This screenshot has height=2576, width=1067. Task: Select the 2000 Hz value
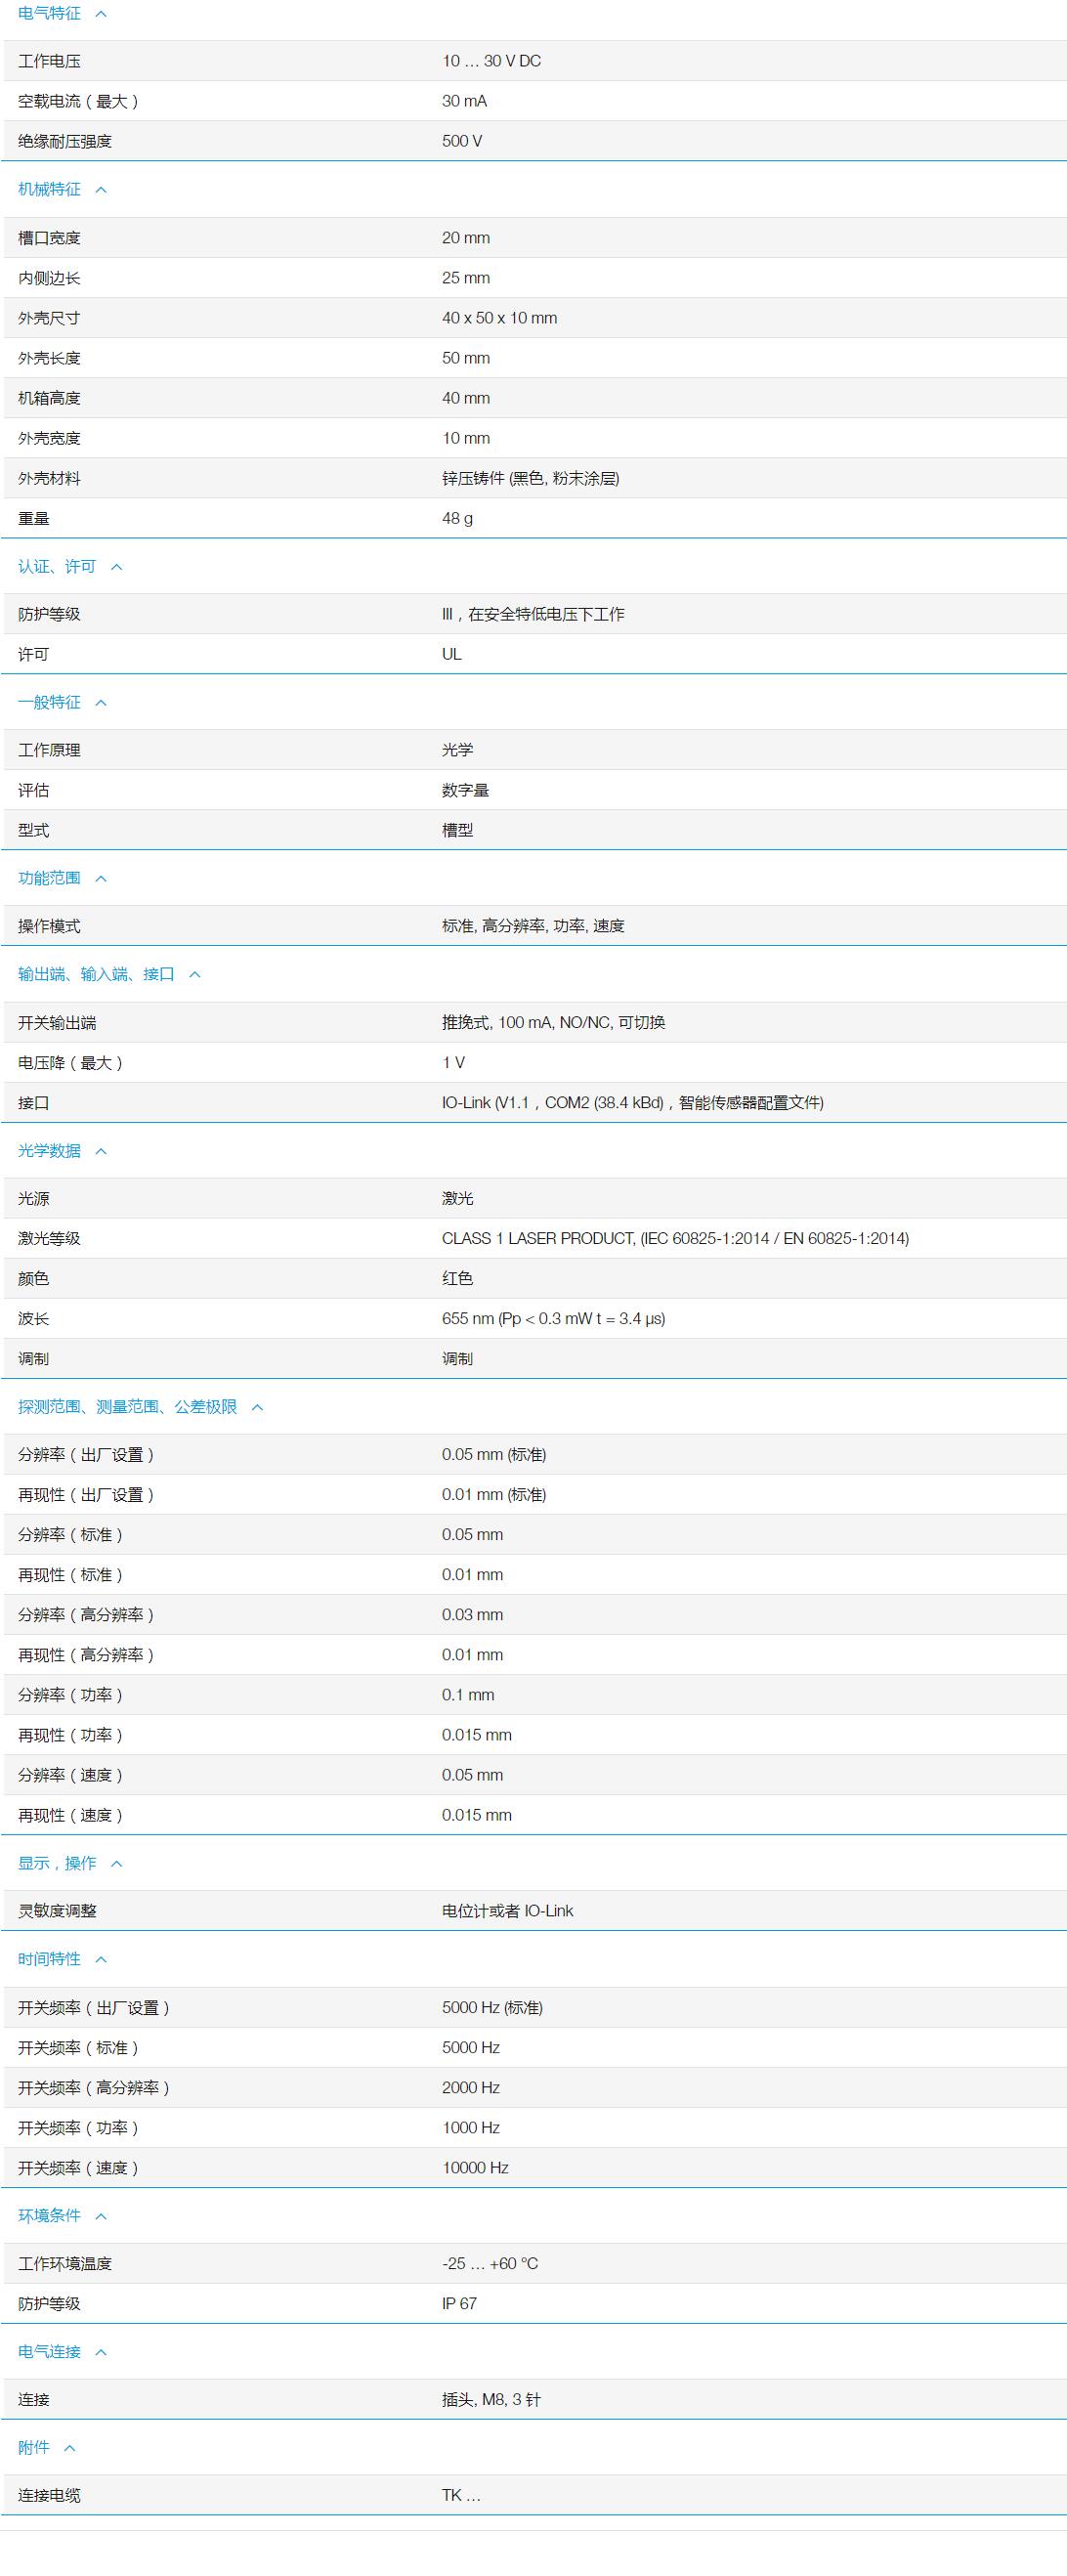(470, 2087)
